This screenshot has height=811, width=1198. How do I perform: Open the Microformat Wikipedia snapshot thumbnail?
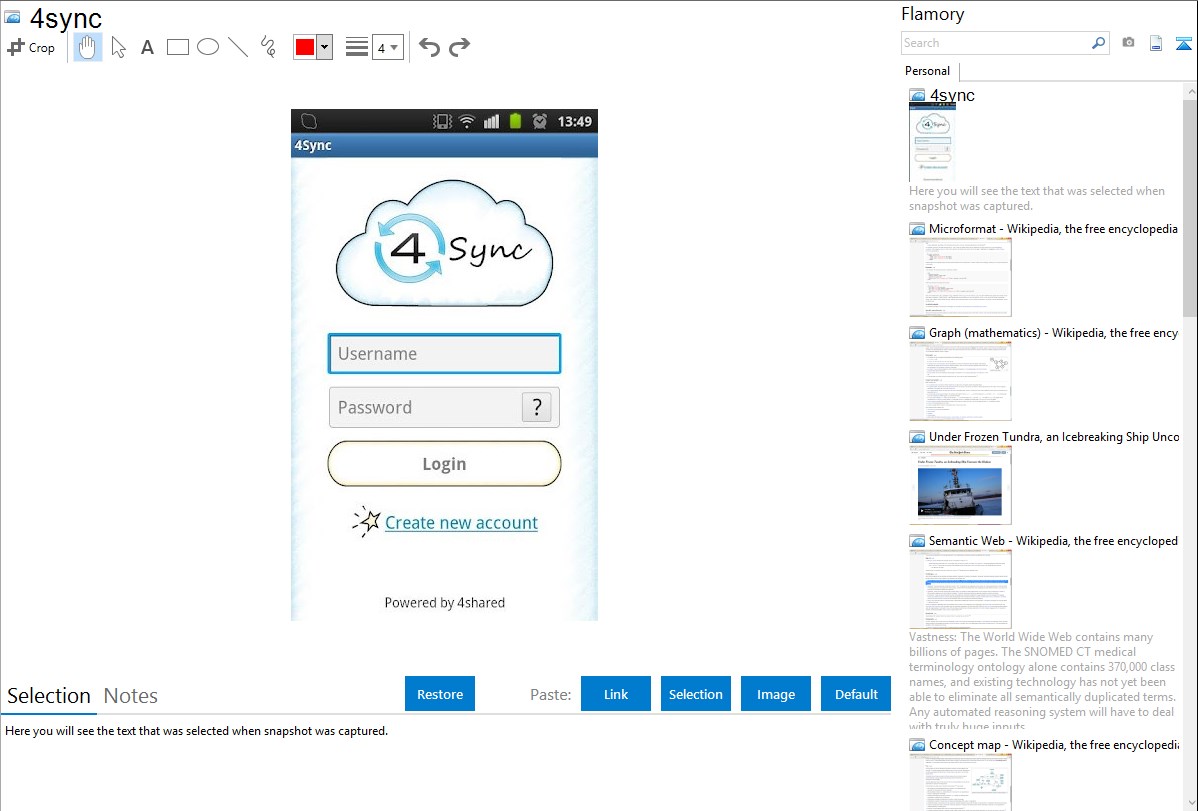960,277
